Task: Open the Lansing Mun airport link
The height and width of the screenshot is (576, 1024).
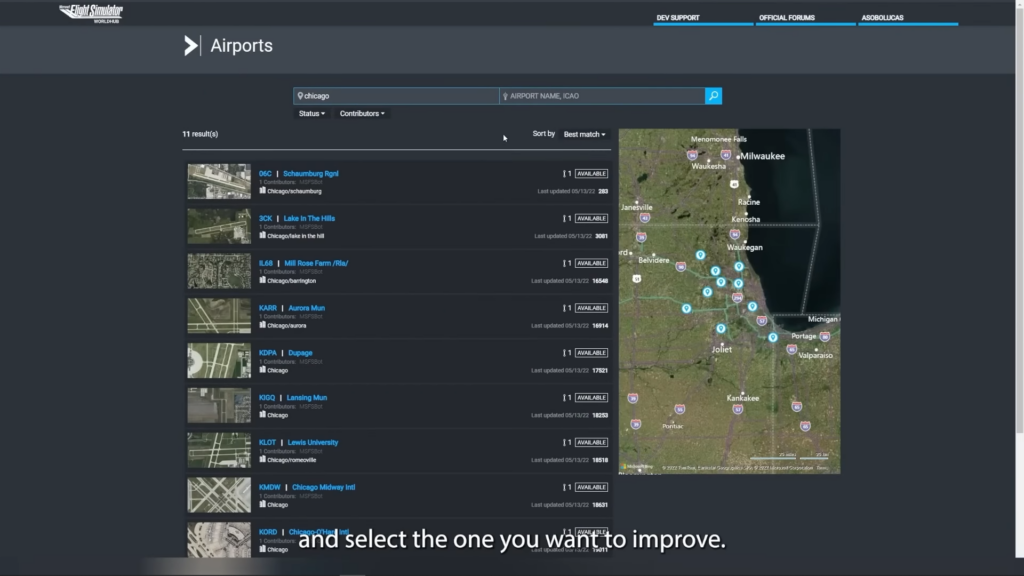Action: pos(307,397)
